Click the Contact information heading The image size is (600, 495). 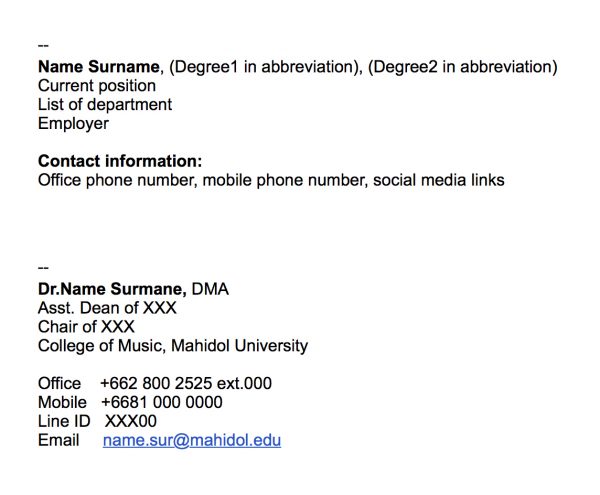[x=120, y=161]
